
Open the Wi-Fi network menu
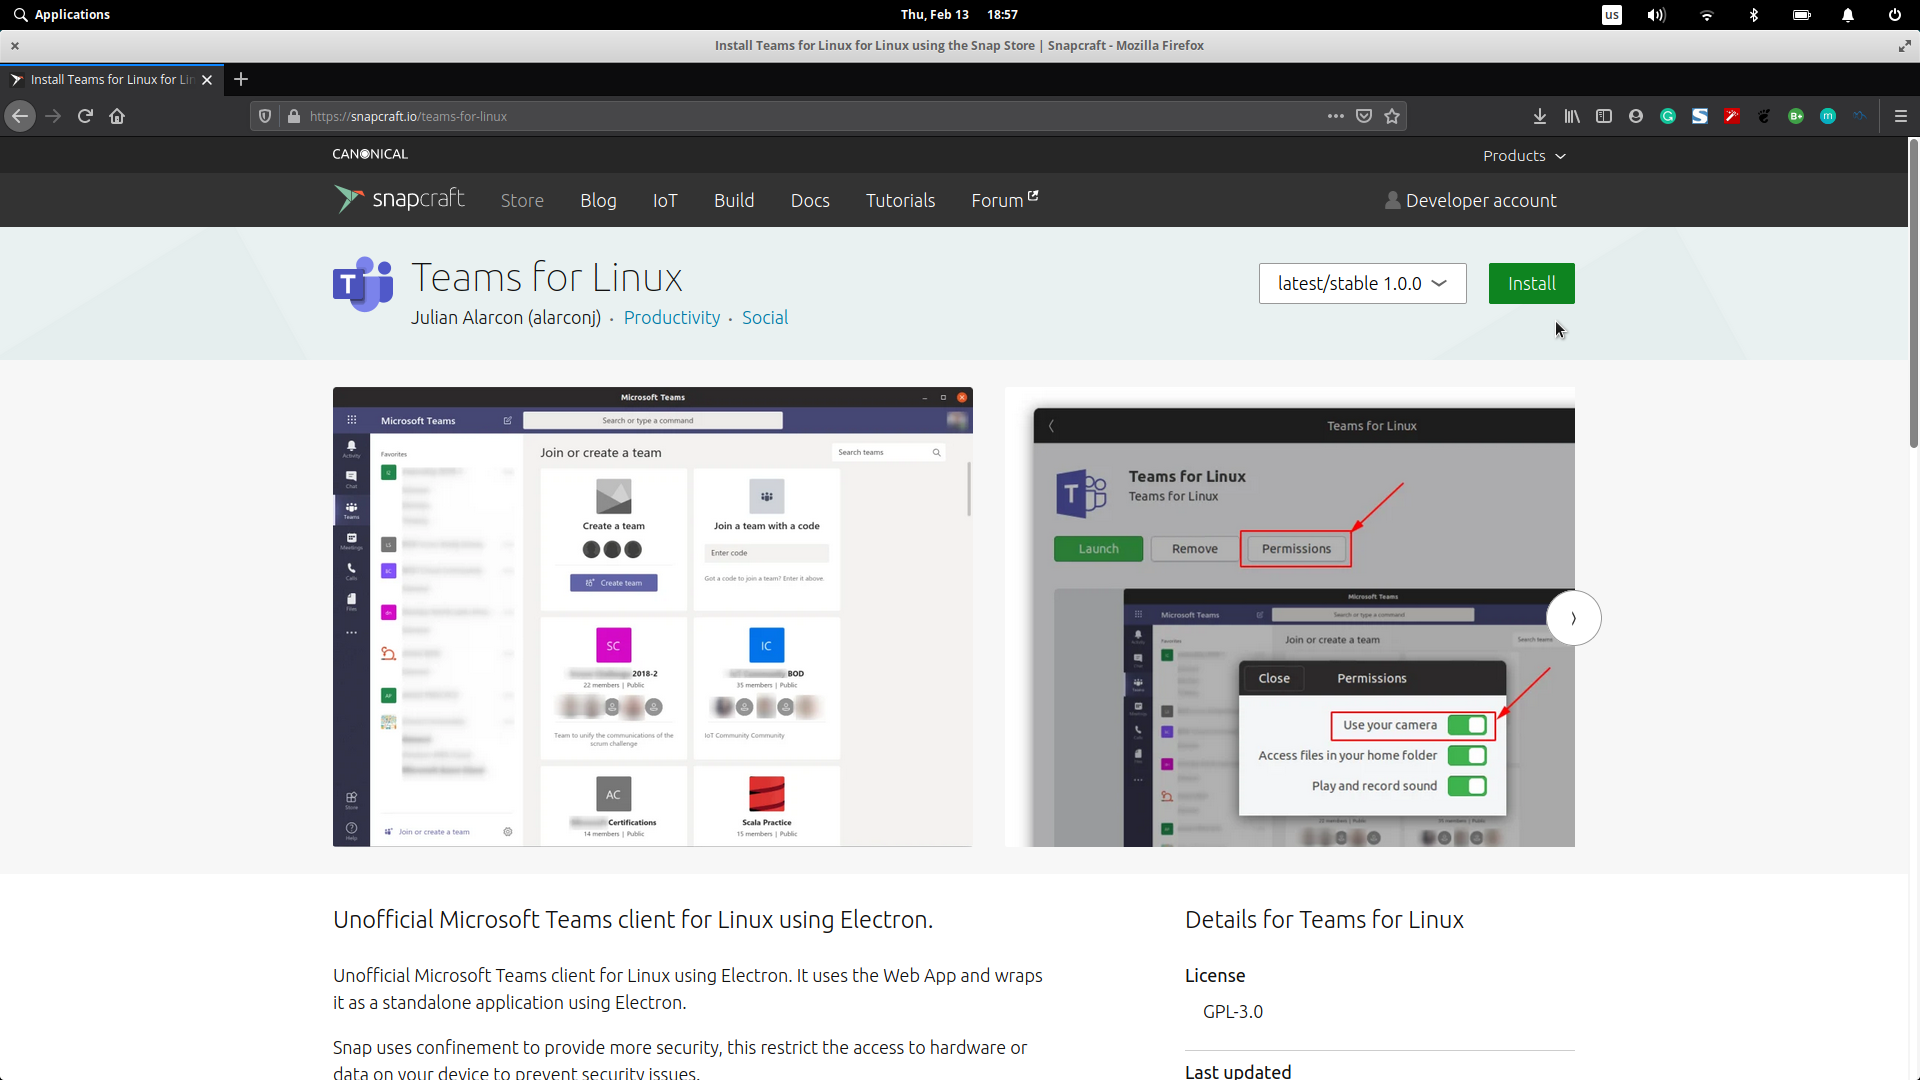click(x=1706, y=15)
